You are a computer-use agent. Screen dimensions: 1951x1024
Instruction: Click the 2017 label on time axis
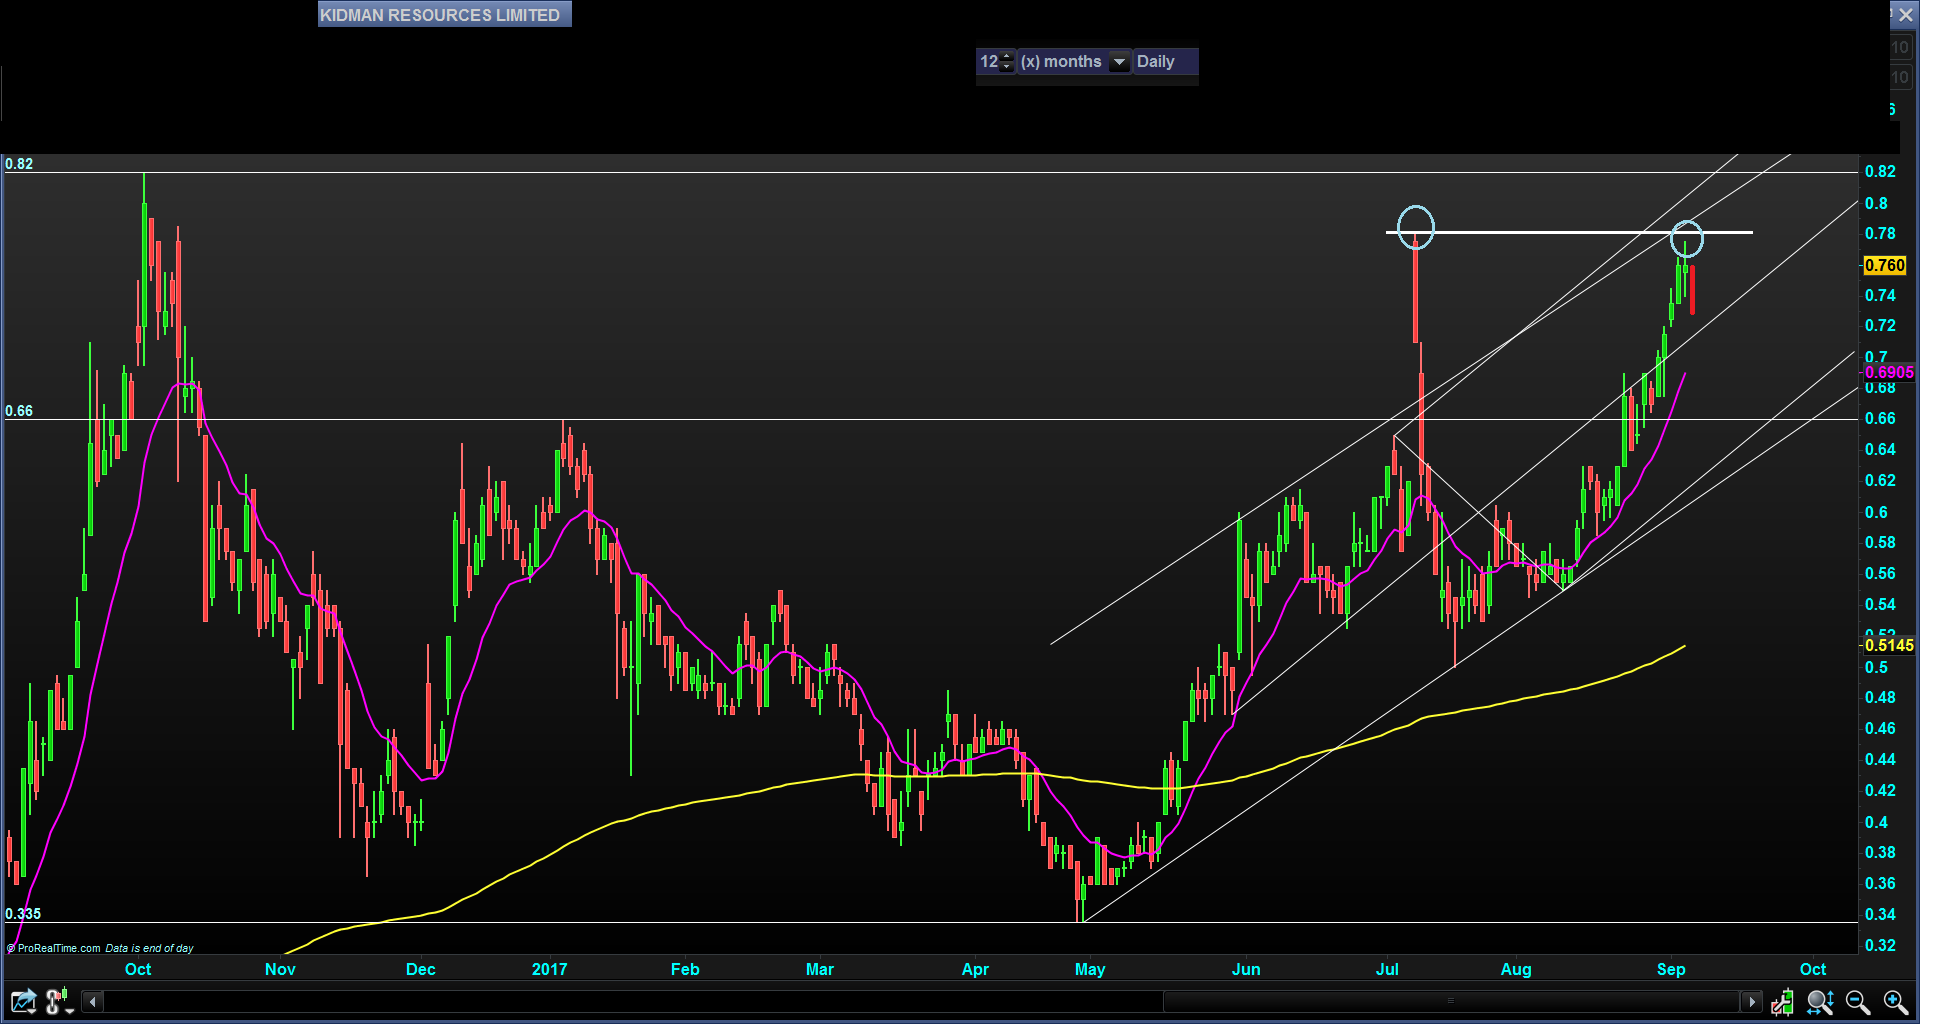pyautogui.click(x=549, y=969)
